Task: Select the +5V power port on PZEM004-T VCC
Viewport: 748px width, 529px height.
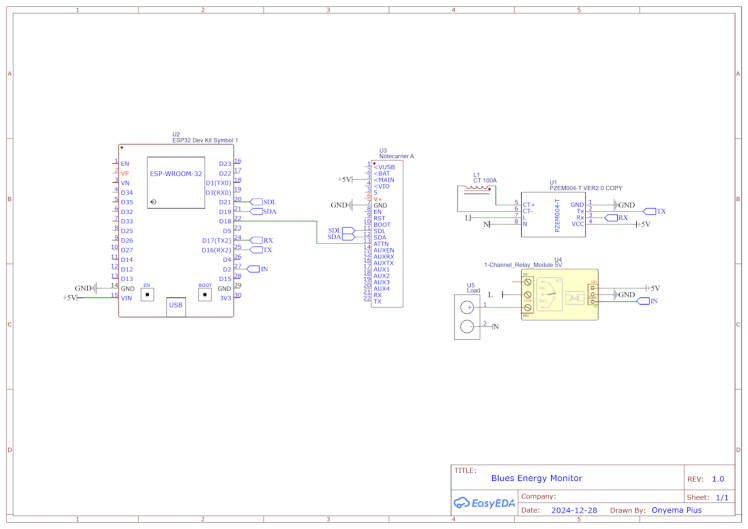Action: [644, 224]
